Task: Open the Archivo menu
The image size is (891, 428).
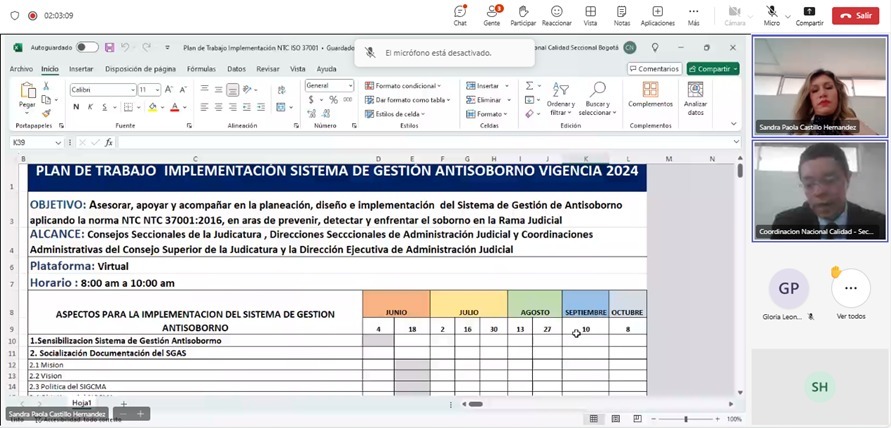Action: coord(21,69)
